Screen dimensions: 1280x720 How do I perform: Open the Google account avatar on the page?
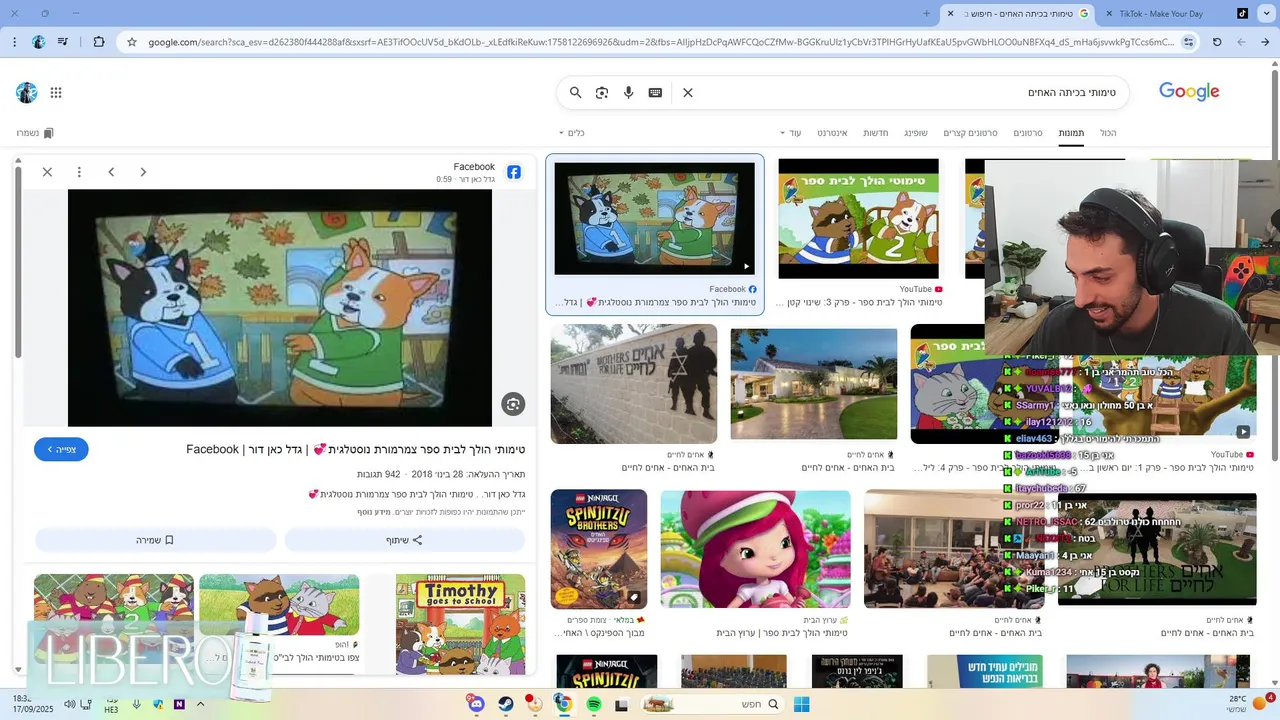(27, 93)
